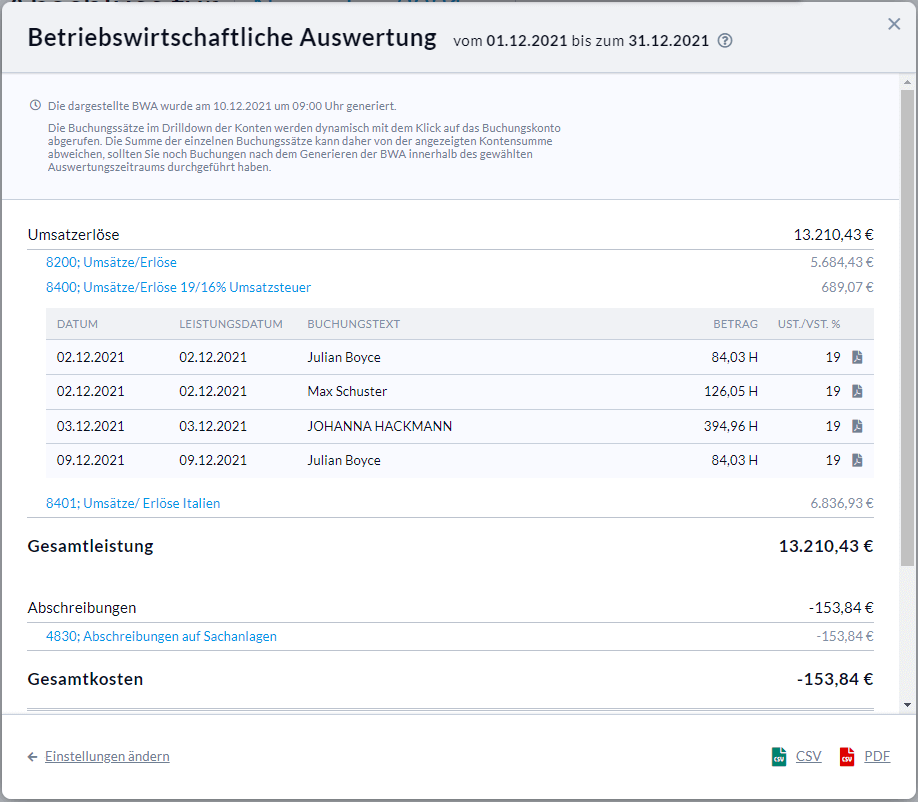Image resolution: width=918 pixels, height=802 pixels.
Task: Expand account 8401 Umsätze/Erlöse Italien
Action: (133, 503)
